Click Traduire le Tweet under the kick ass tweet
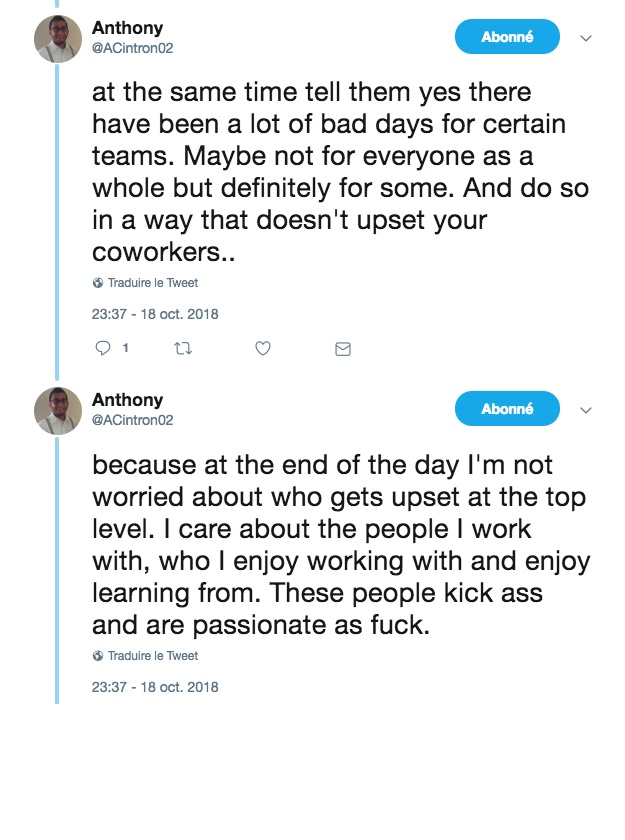The height and width of the screenshot is (840, 625). (152, 656)
